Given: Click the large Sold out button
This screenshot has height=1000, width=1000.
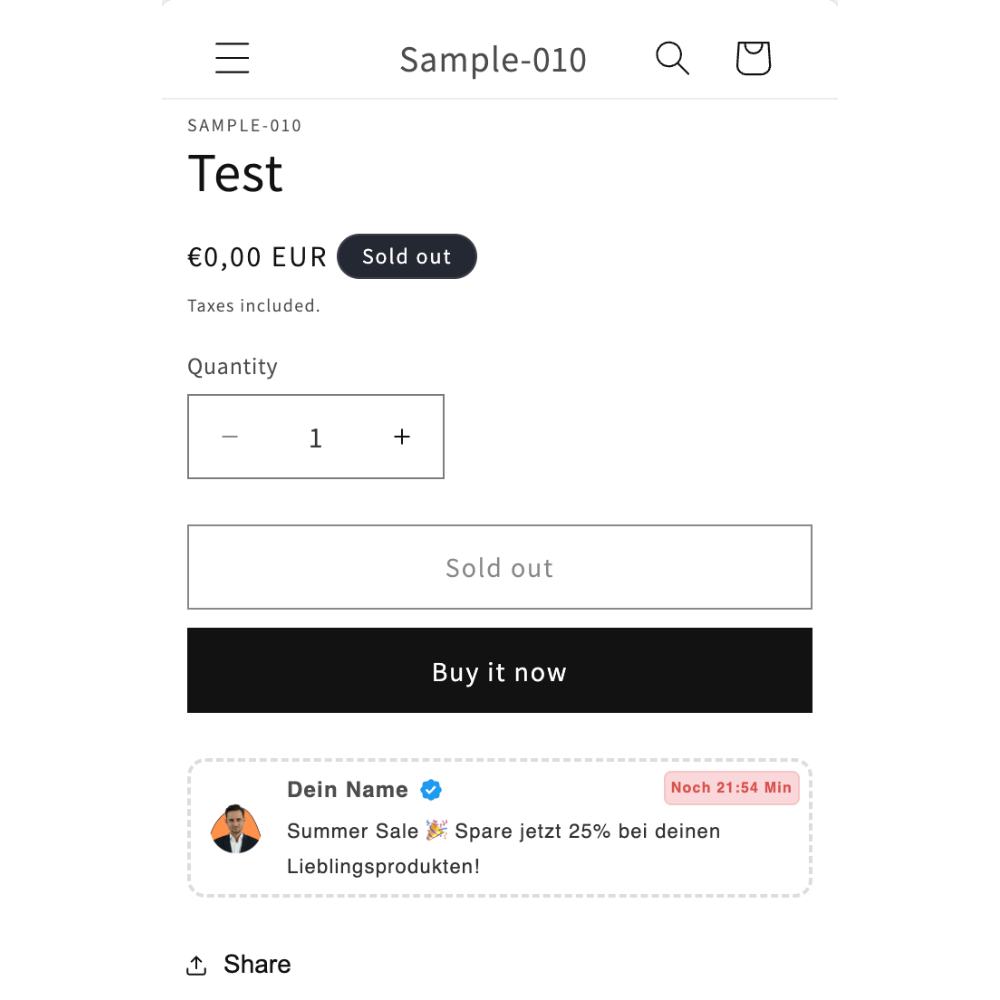Looking at the screenshot, I should click(x=499, y=567).
